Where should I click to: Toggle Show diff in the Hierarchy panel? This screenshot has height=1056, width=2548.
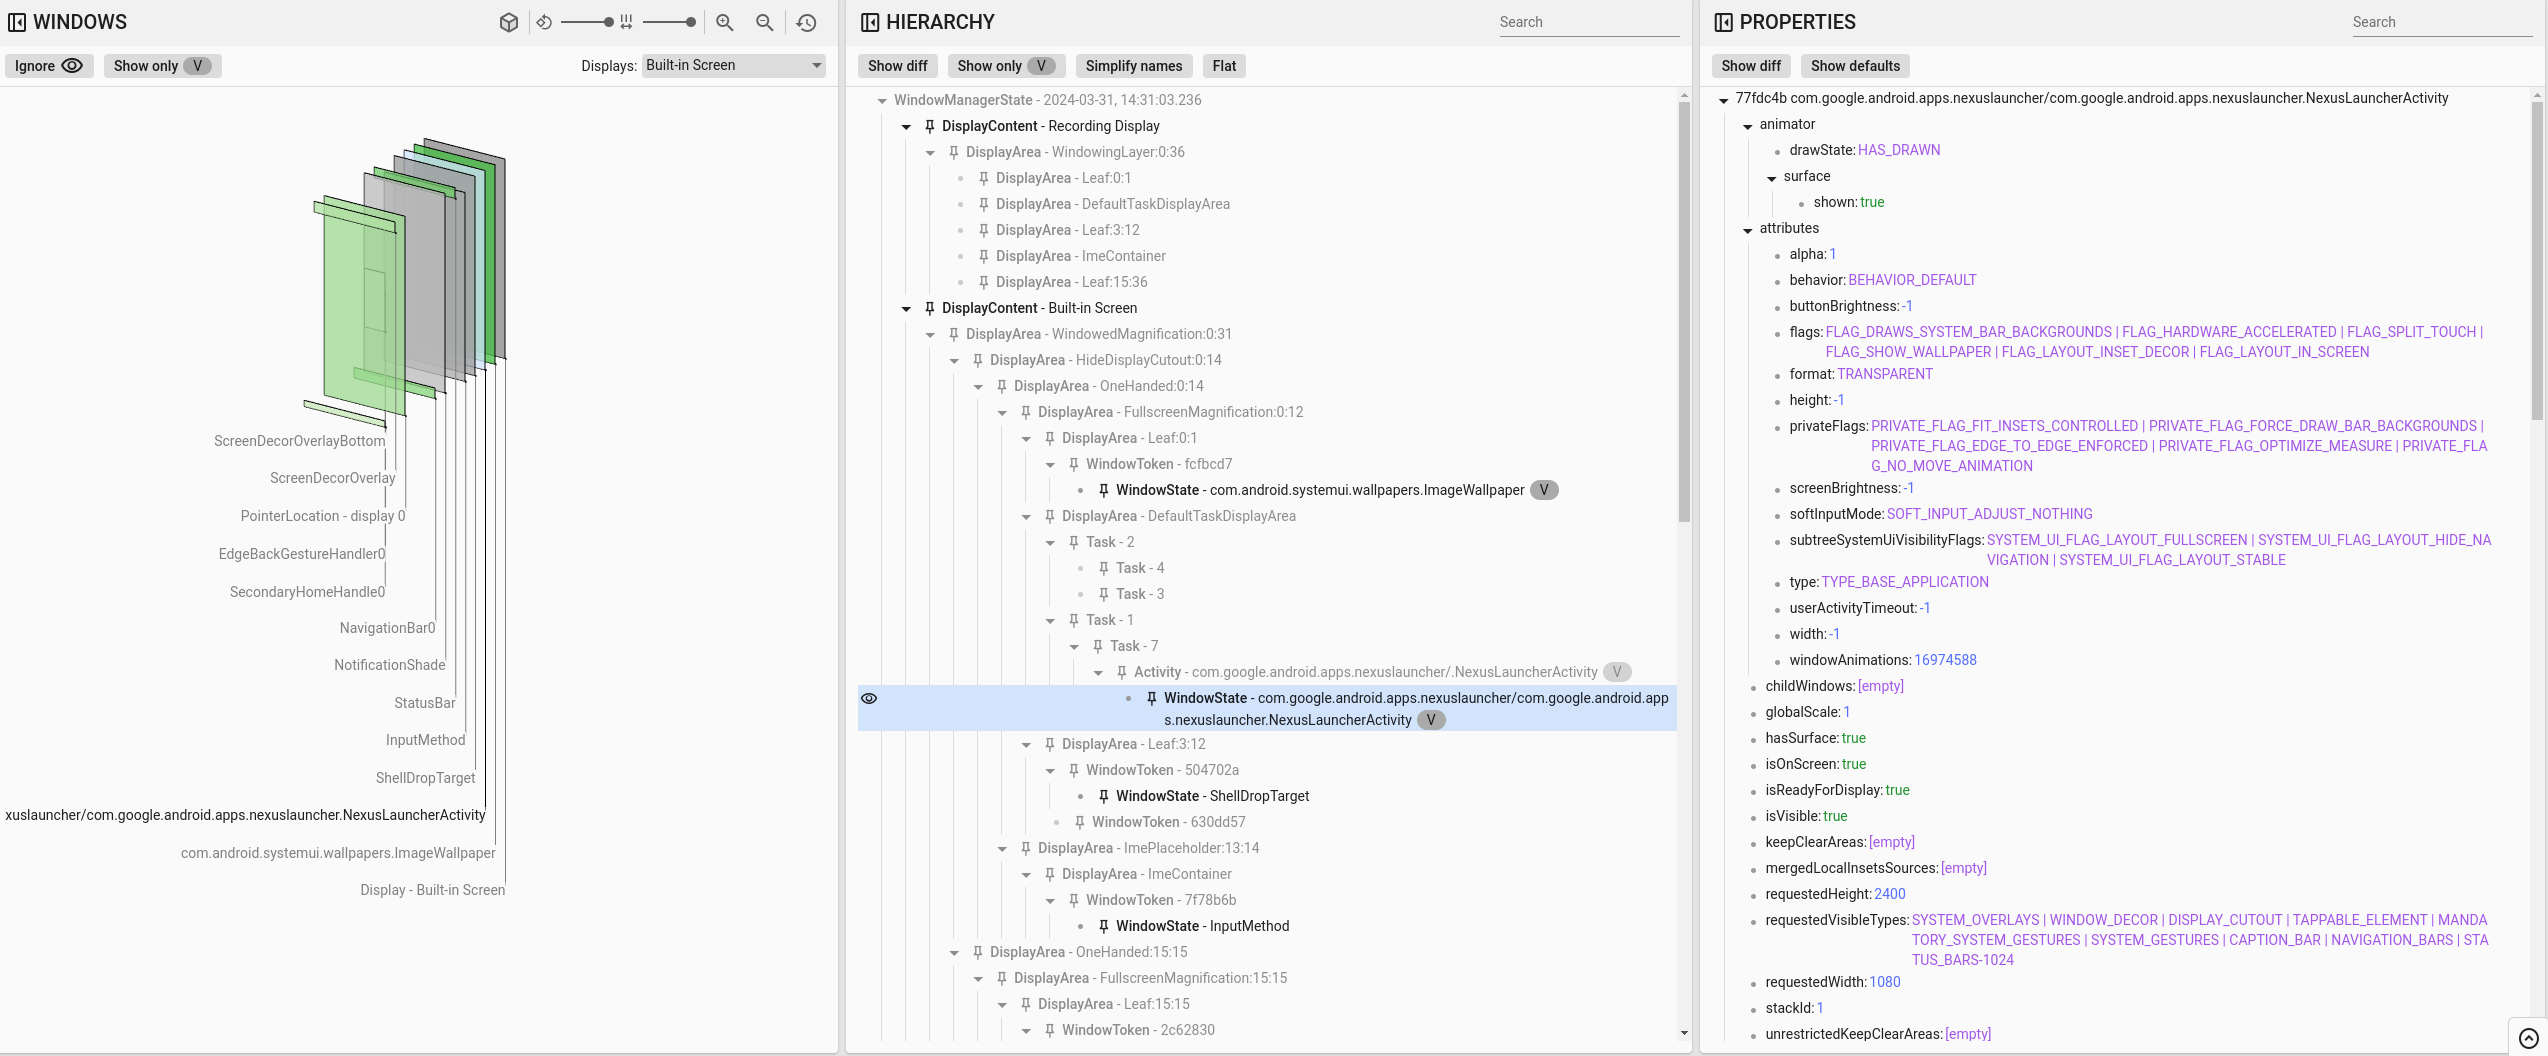pyautogui.click(x=896, y=65)
